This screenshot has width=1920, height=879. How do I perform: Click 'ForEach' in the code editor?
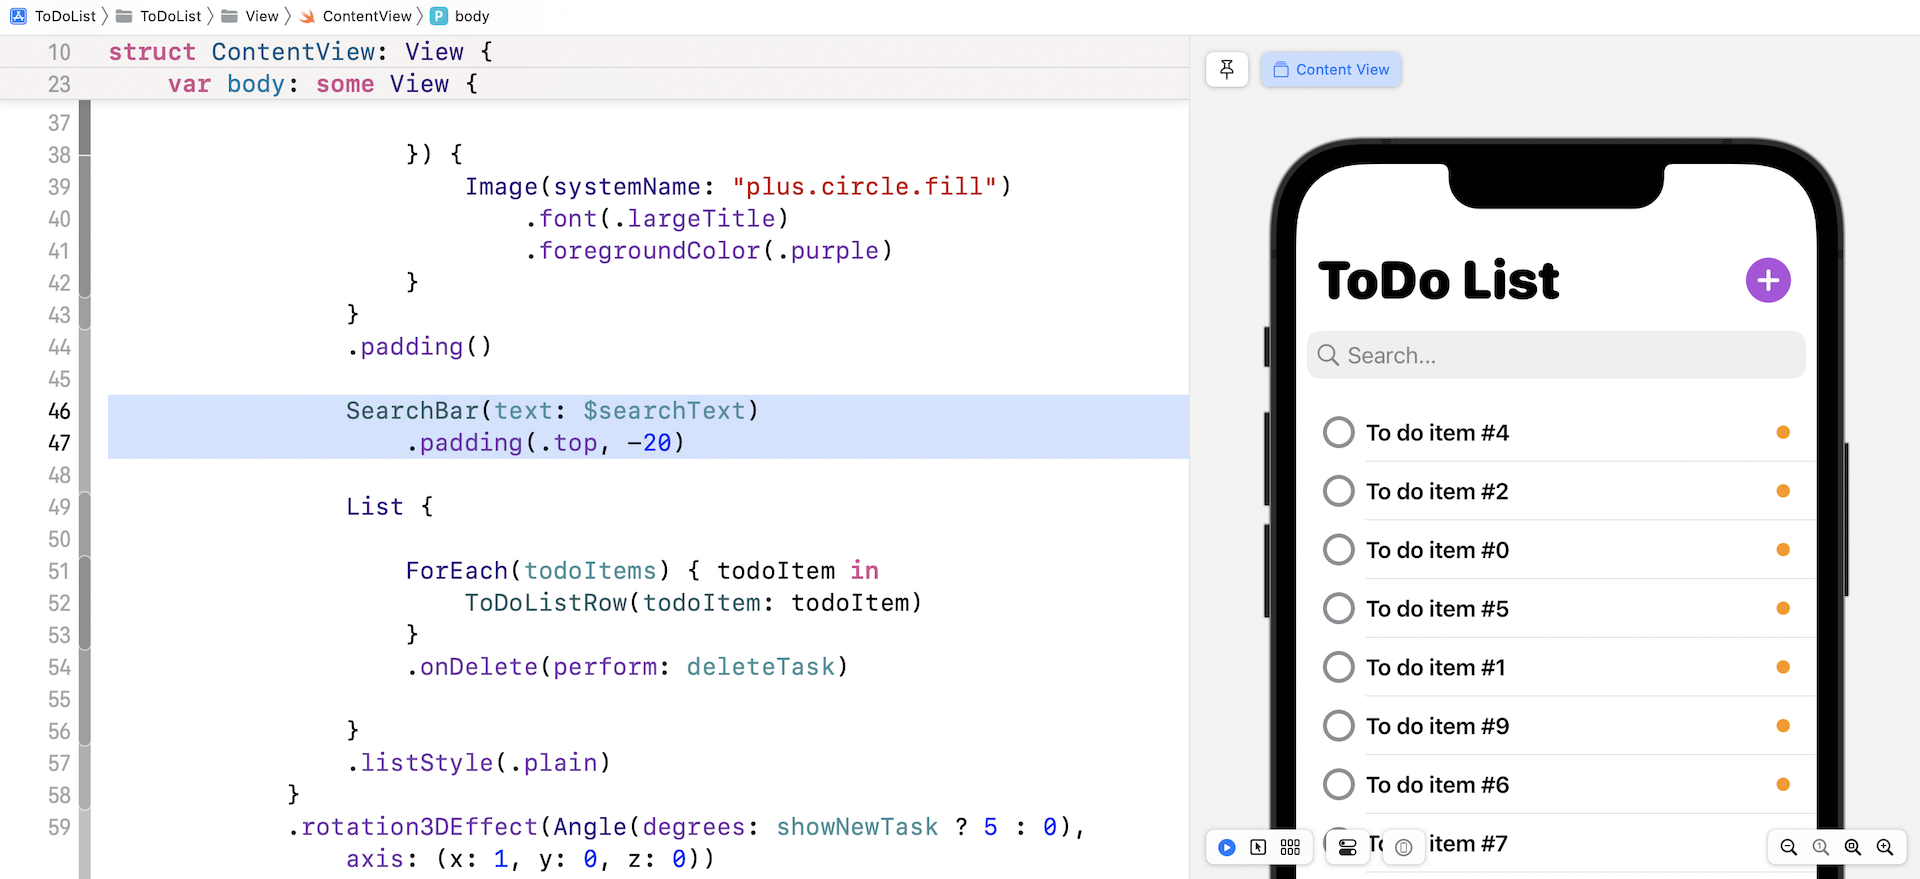(457, 571)
